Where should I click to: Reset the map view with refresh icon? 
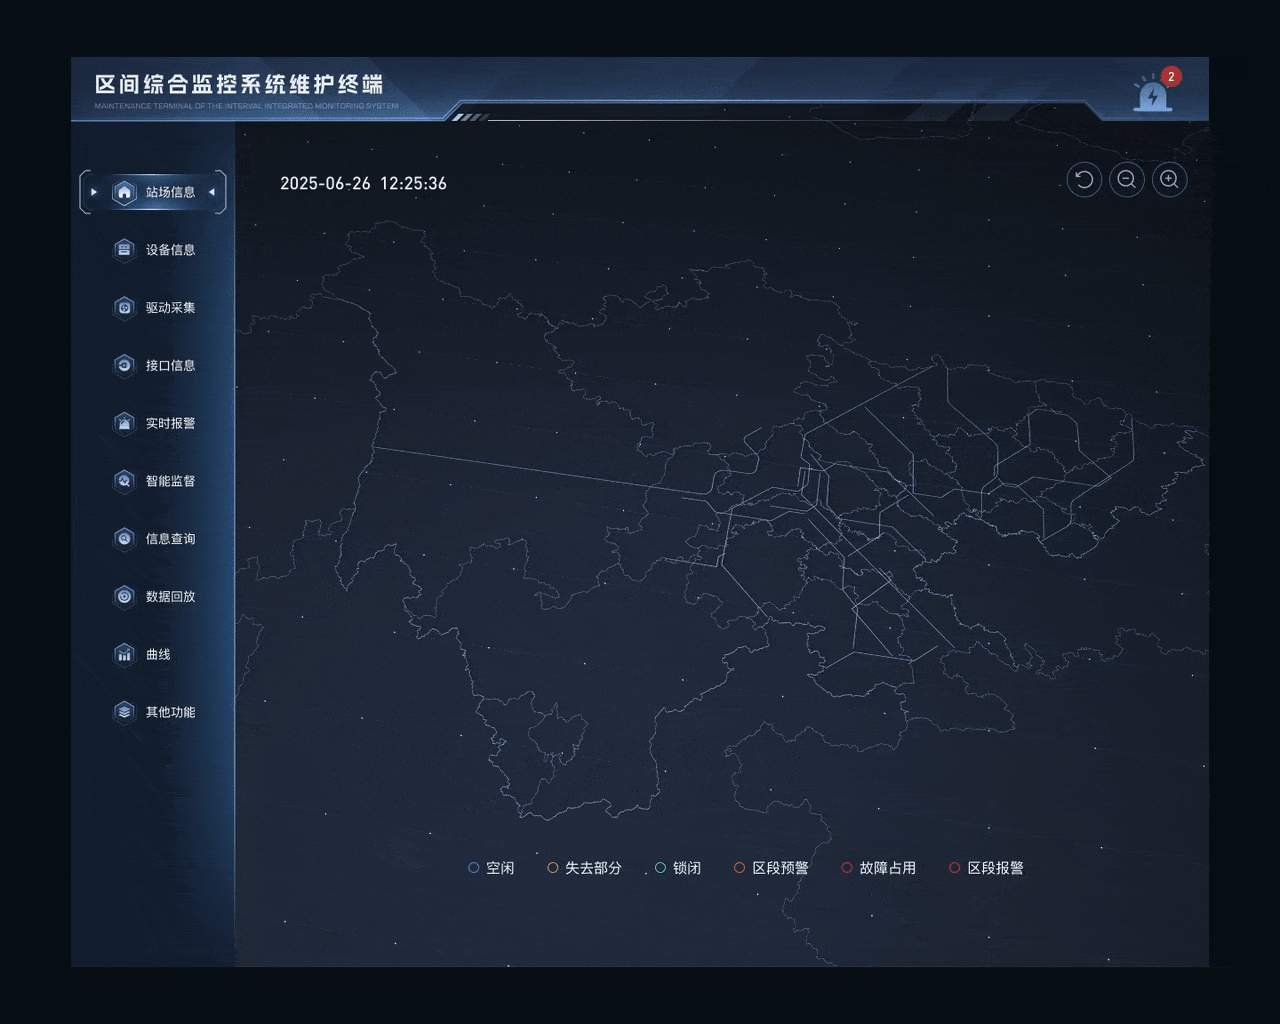pyautogui.click(x=1084, y=180)
